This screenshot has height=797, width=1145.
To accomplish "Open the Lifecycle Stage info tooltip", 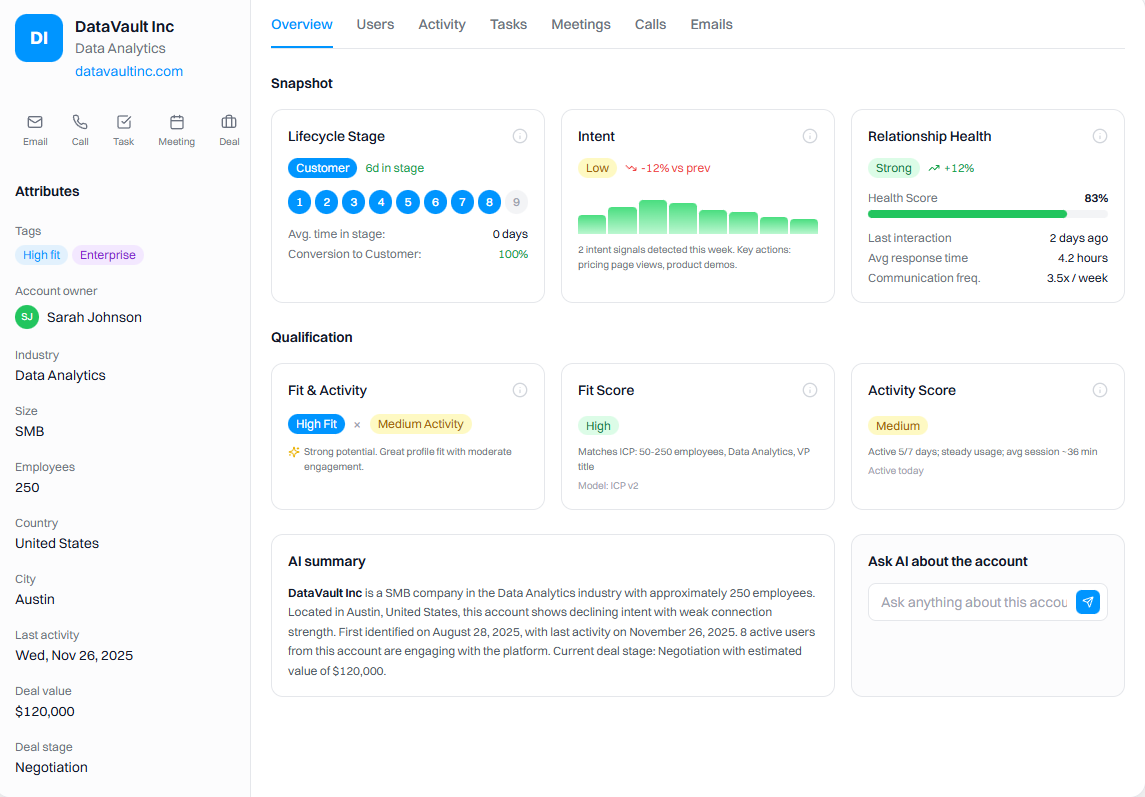I will pos(519,135).
